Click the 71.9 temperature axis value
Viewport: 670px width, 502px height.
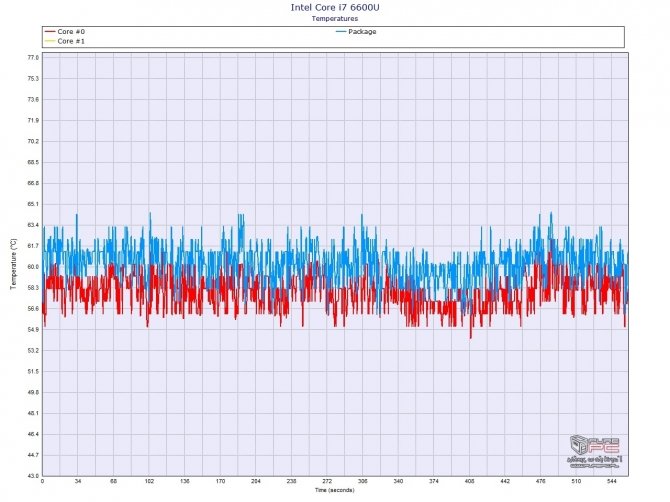pyautogui.click(x=33, y=120)
